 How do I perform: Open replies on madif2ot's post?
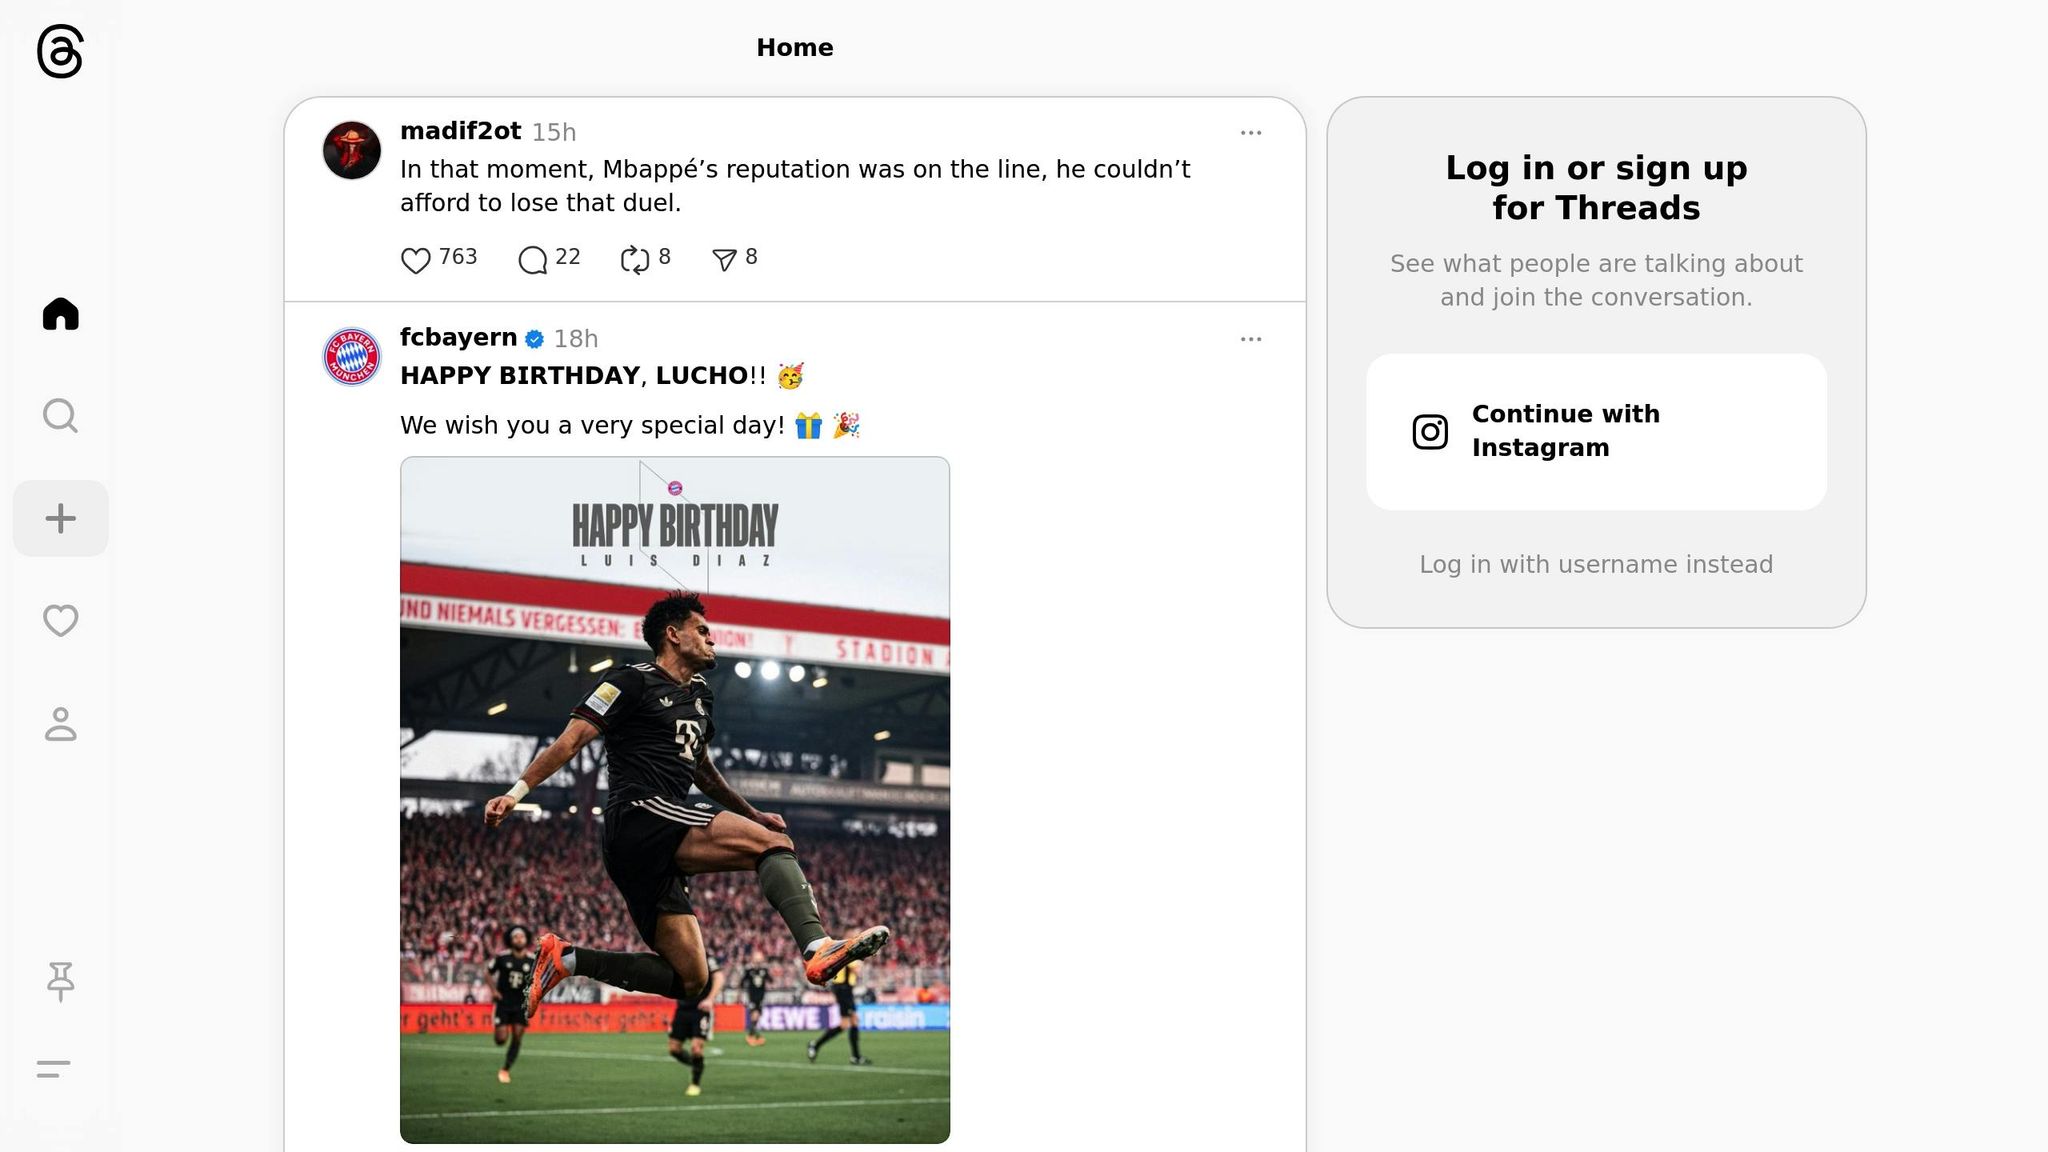click(x=533, y=259)
